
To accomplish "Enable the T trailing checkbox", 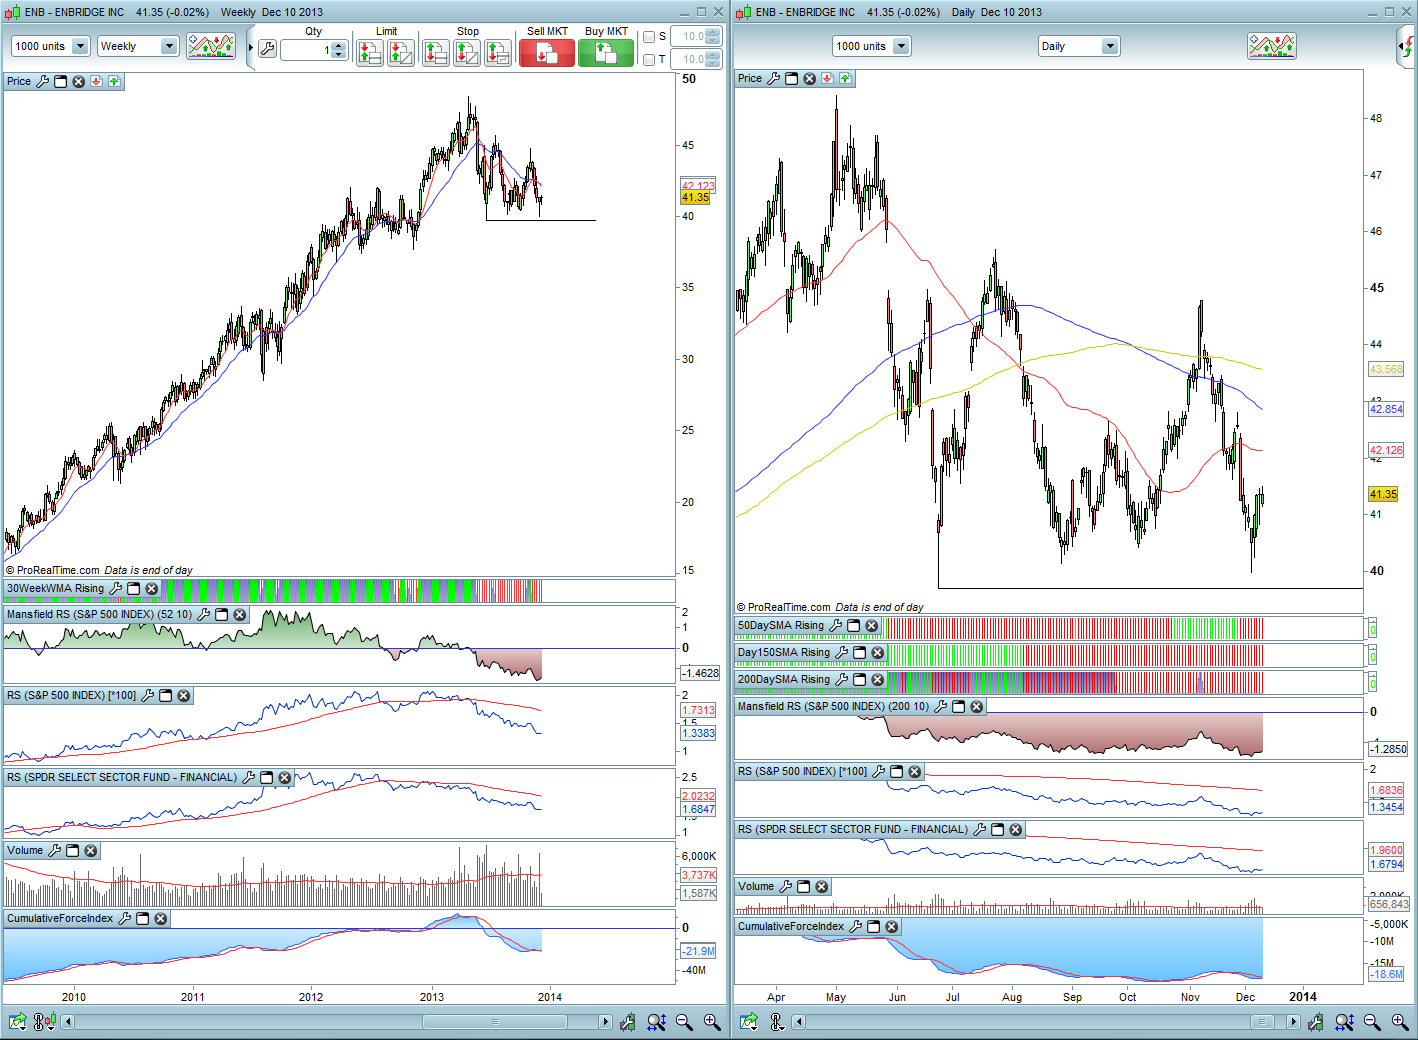I will click(649, 60).
